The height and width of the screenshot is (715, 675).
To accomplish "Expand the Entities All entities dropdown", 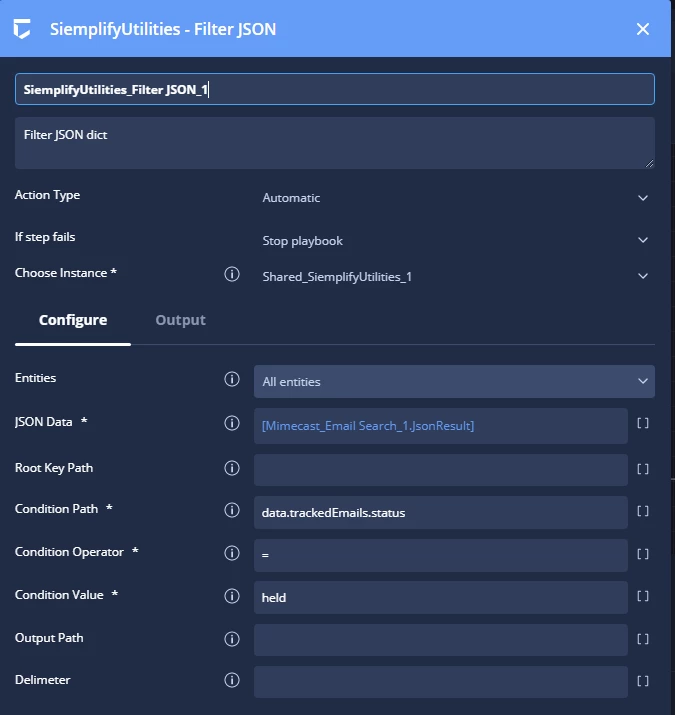I will [x=454, y=381].
